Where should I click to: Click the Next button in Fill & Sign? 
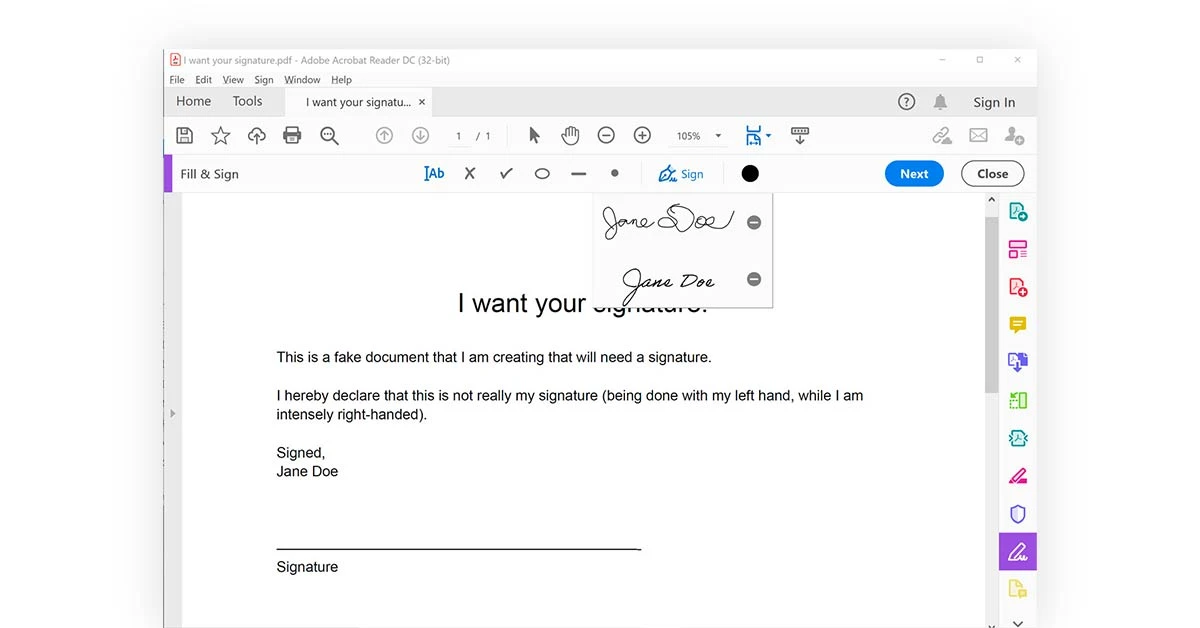913,173
